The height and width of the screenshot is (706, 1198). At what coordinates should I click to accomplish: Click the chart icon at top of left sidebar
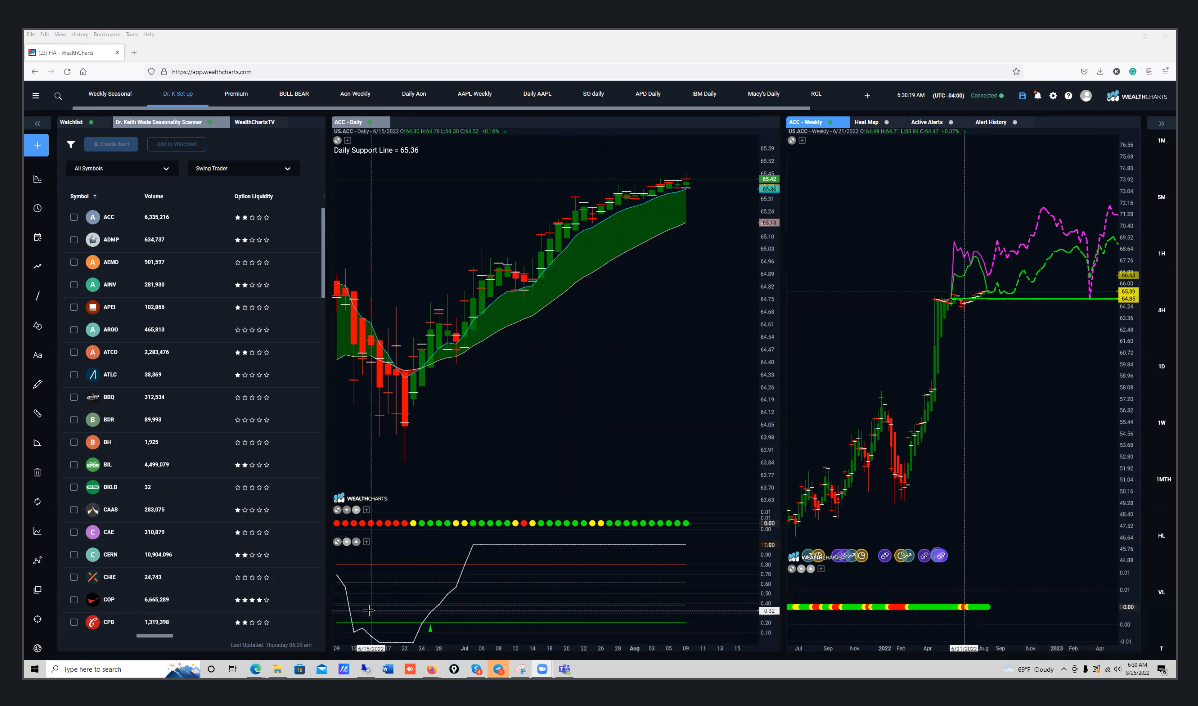pos(37,179)
